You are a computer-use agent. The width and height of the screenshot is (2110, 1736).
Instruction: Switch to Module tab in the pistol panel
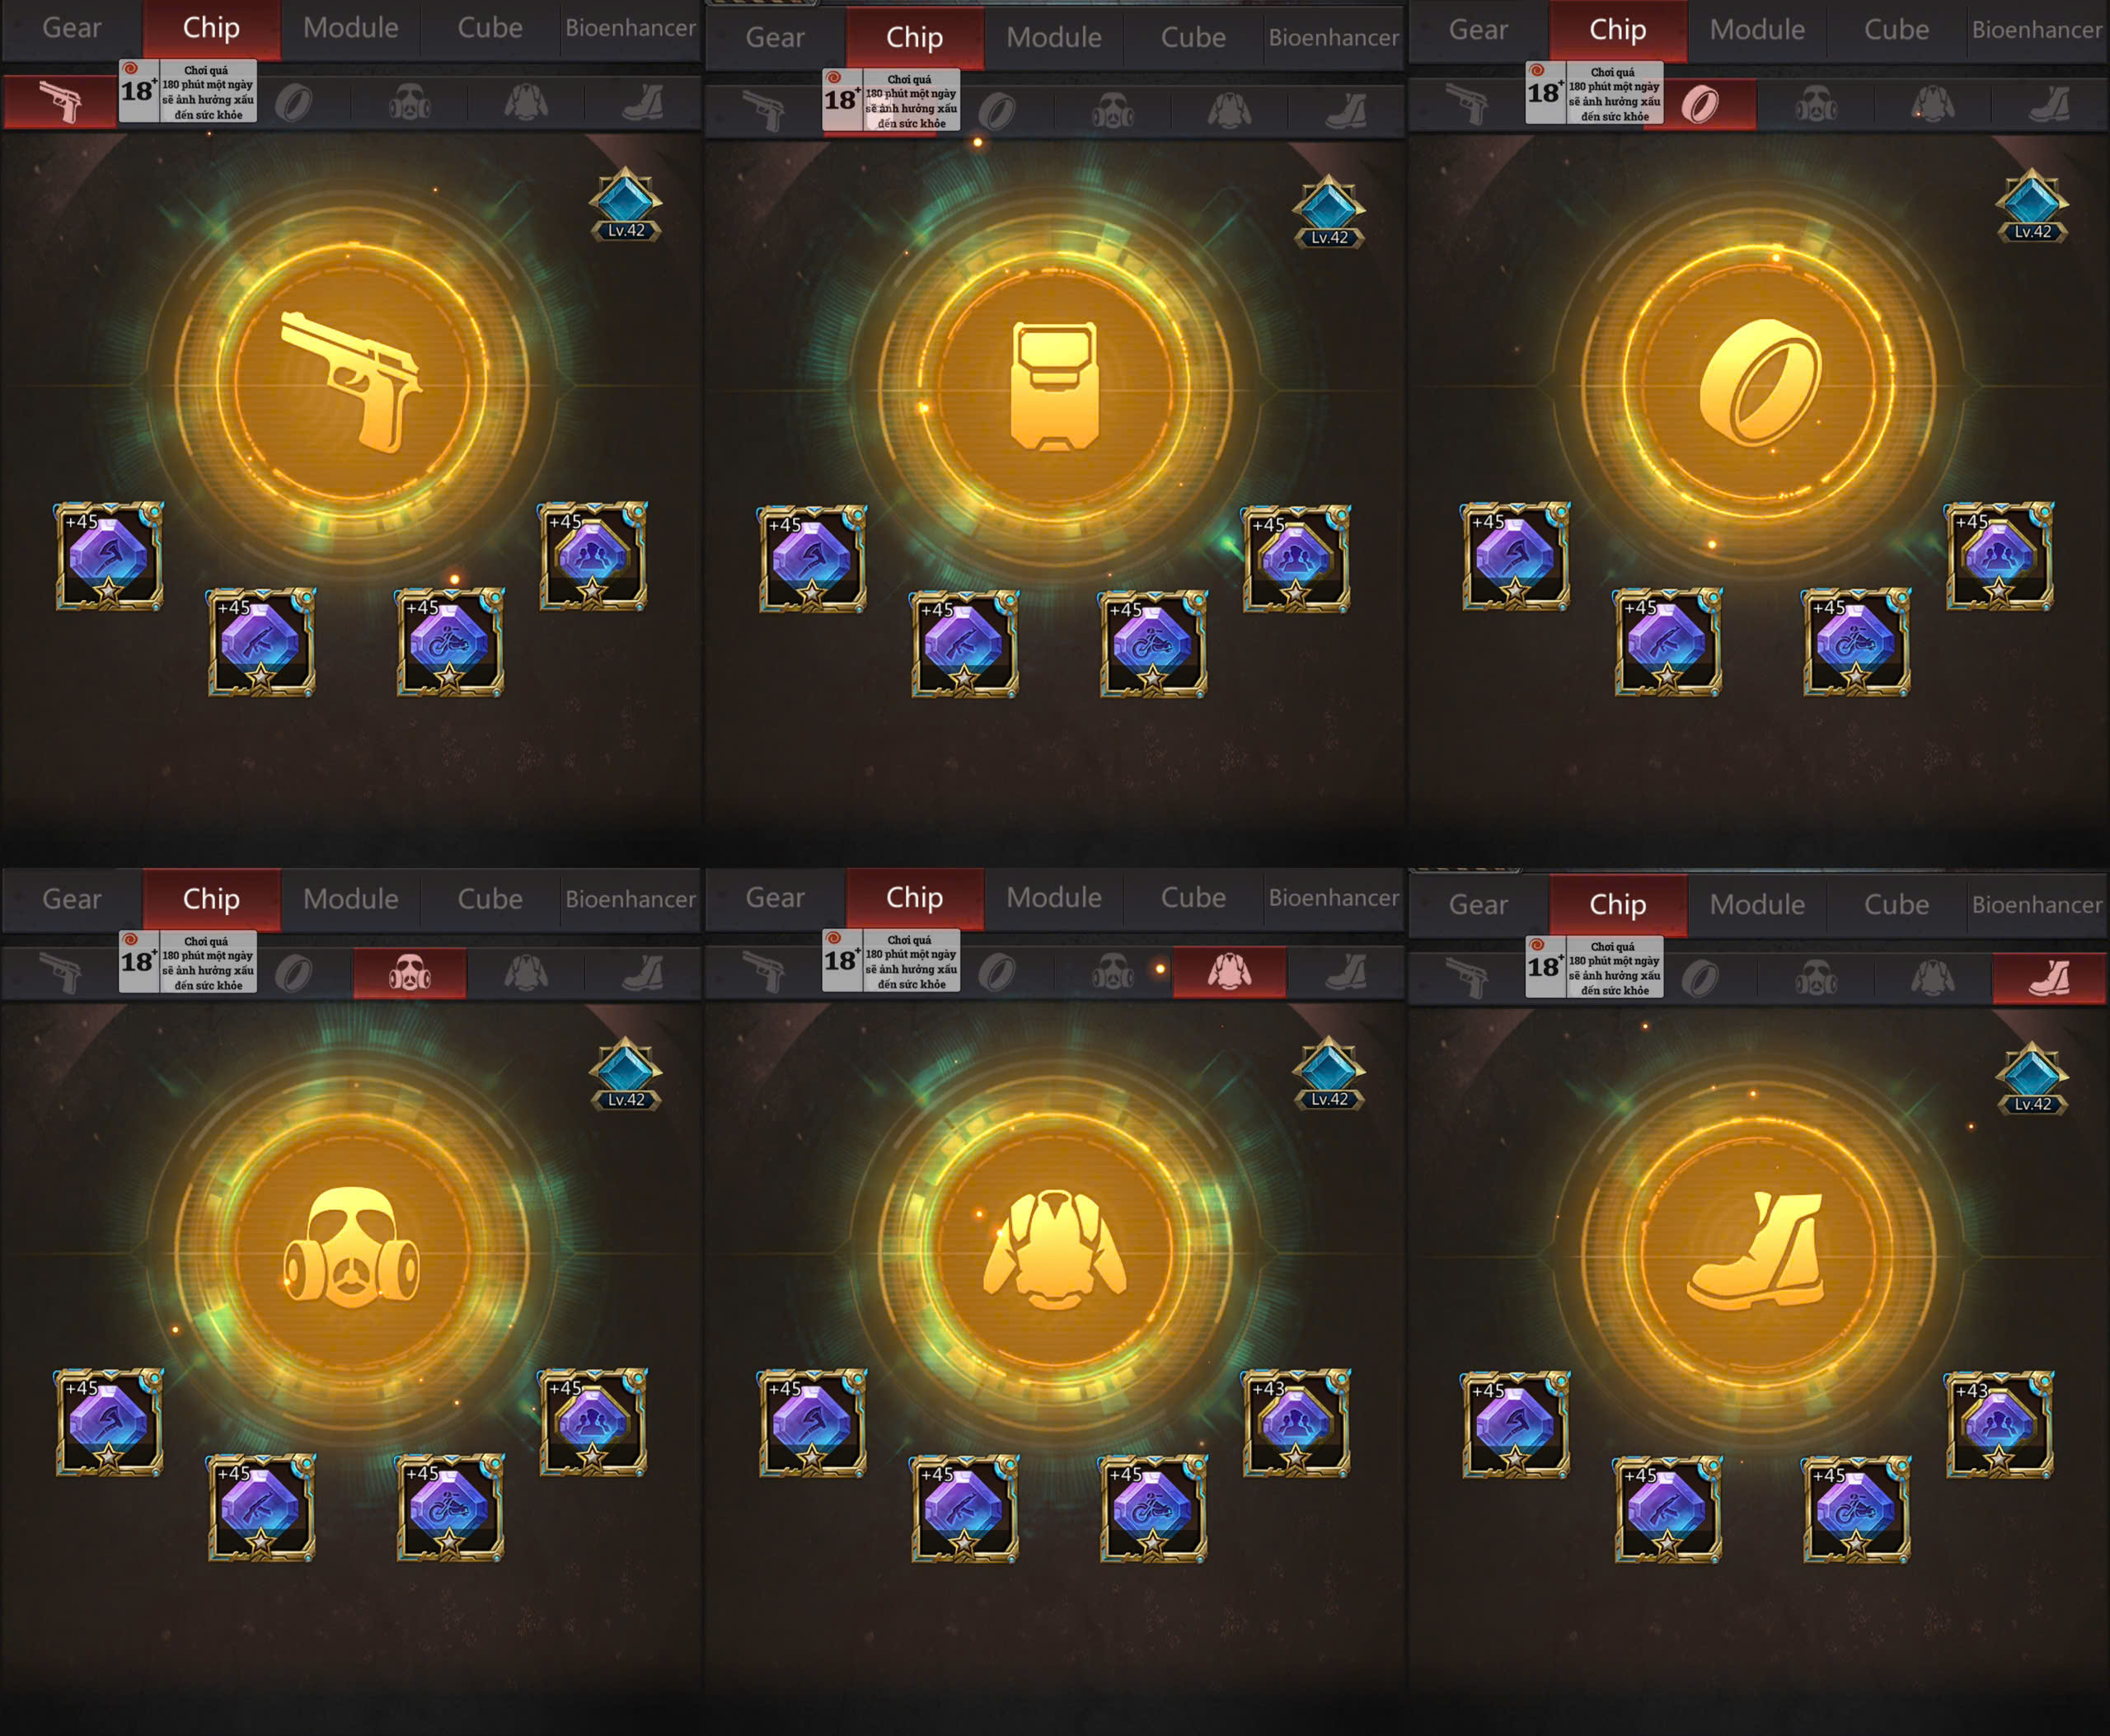pyautogui.click(x=351, y=28)
